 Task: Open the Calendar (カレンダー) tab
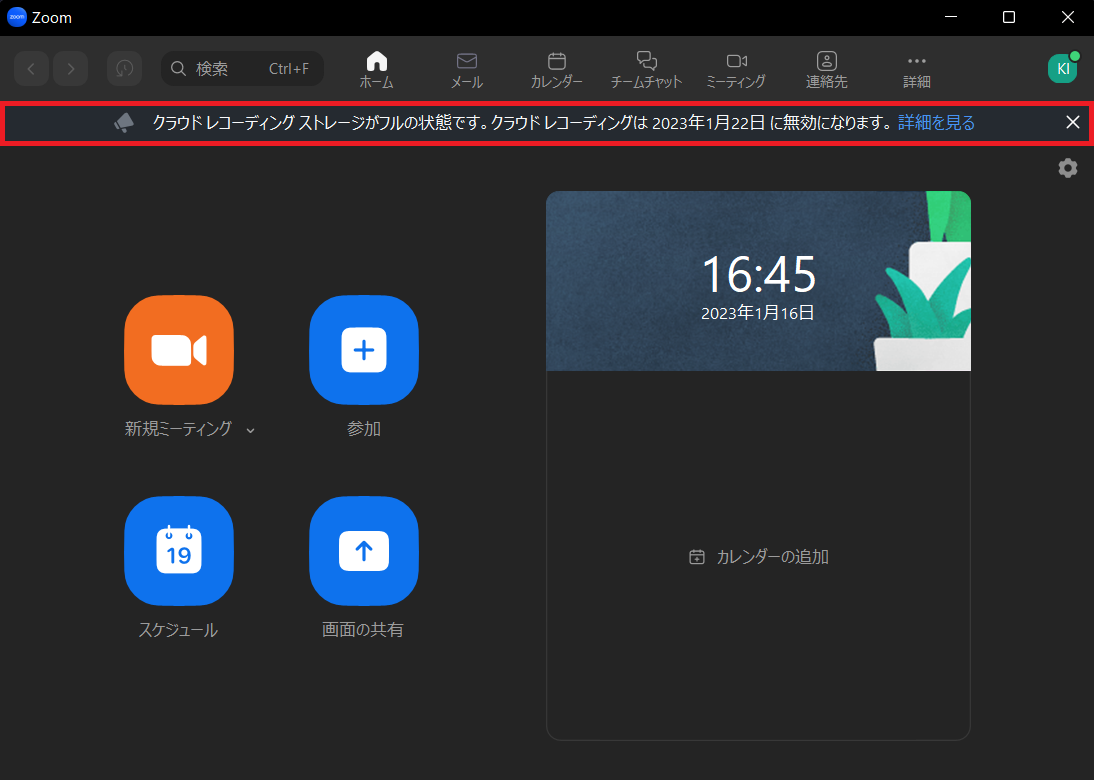pyautogui.click(x=557, y=69)
